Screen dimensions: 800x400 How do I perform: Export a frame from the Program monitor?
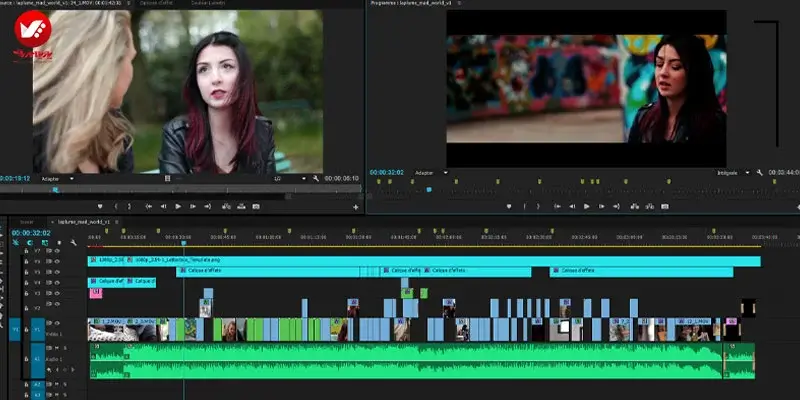click(x=665, y=206)
